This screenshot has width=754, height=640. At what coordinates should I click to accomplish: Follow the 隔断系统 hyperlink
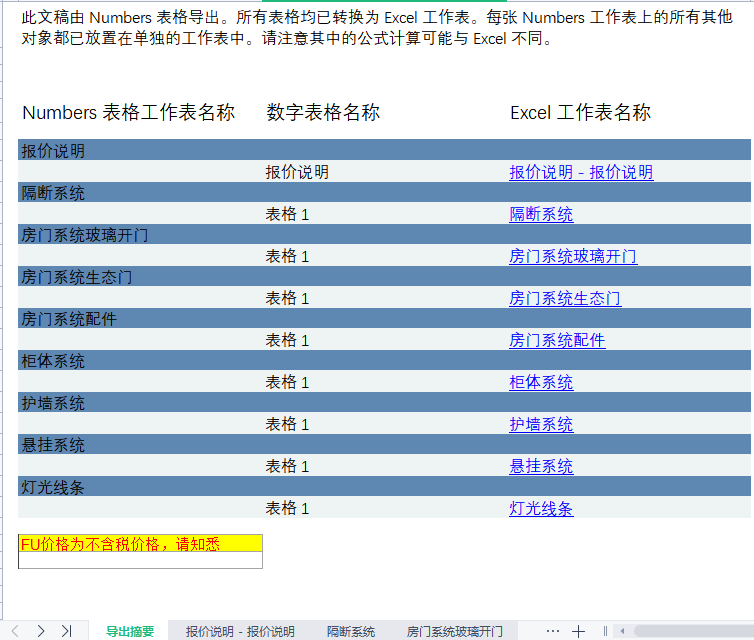click(541, 214)
